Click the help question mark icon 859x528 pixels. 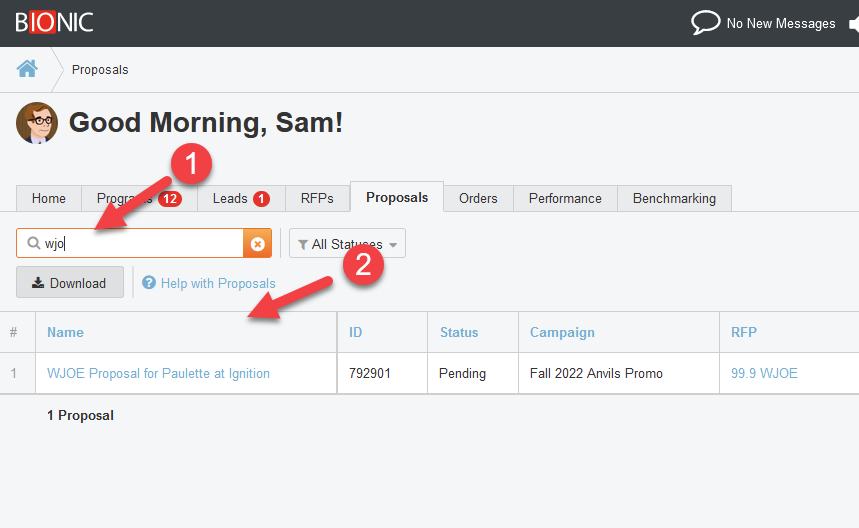coord(149,283)
